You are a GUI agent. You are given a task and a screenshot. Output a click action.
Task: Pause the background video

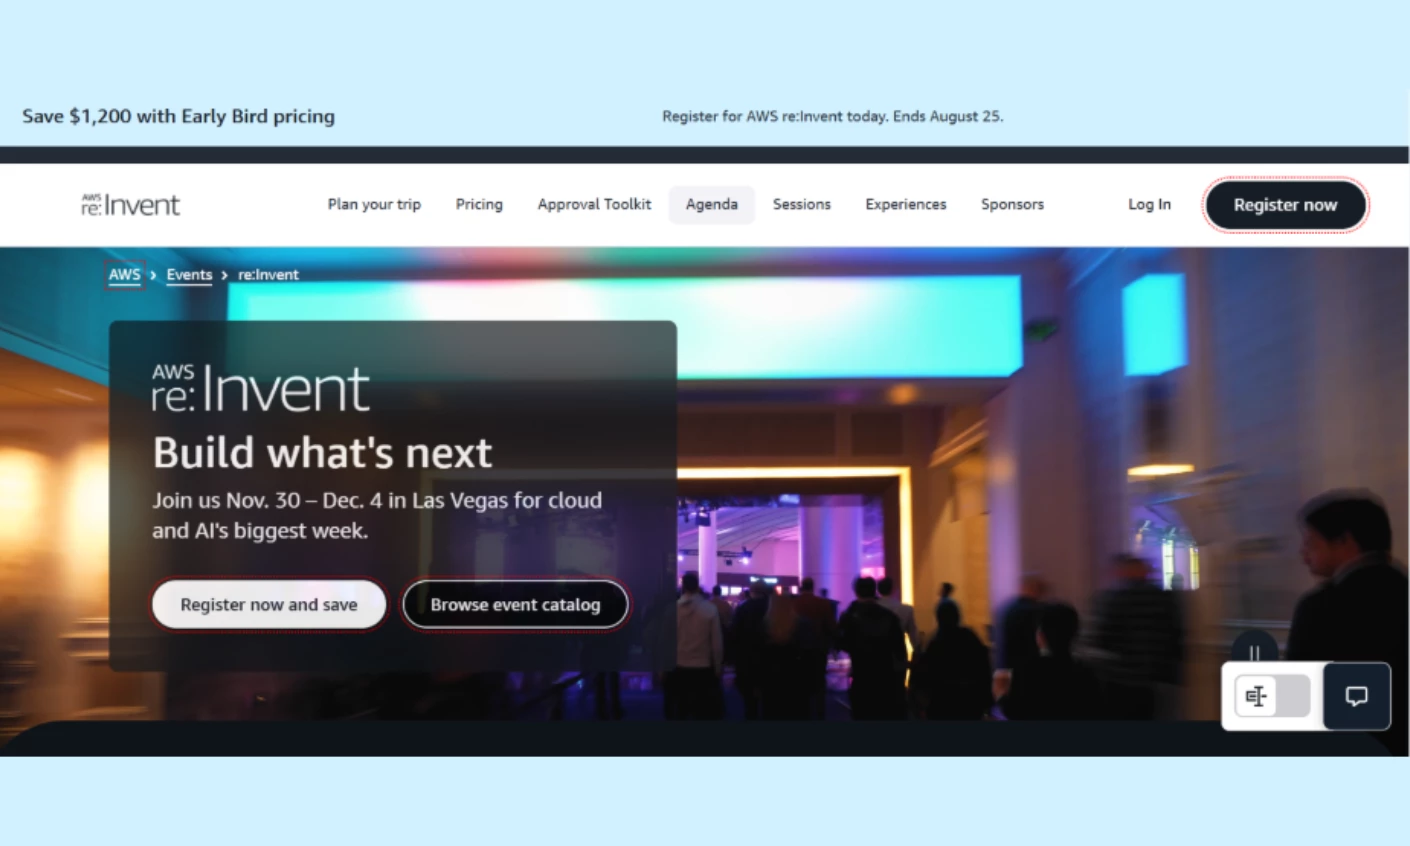click(1254, 652)
